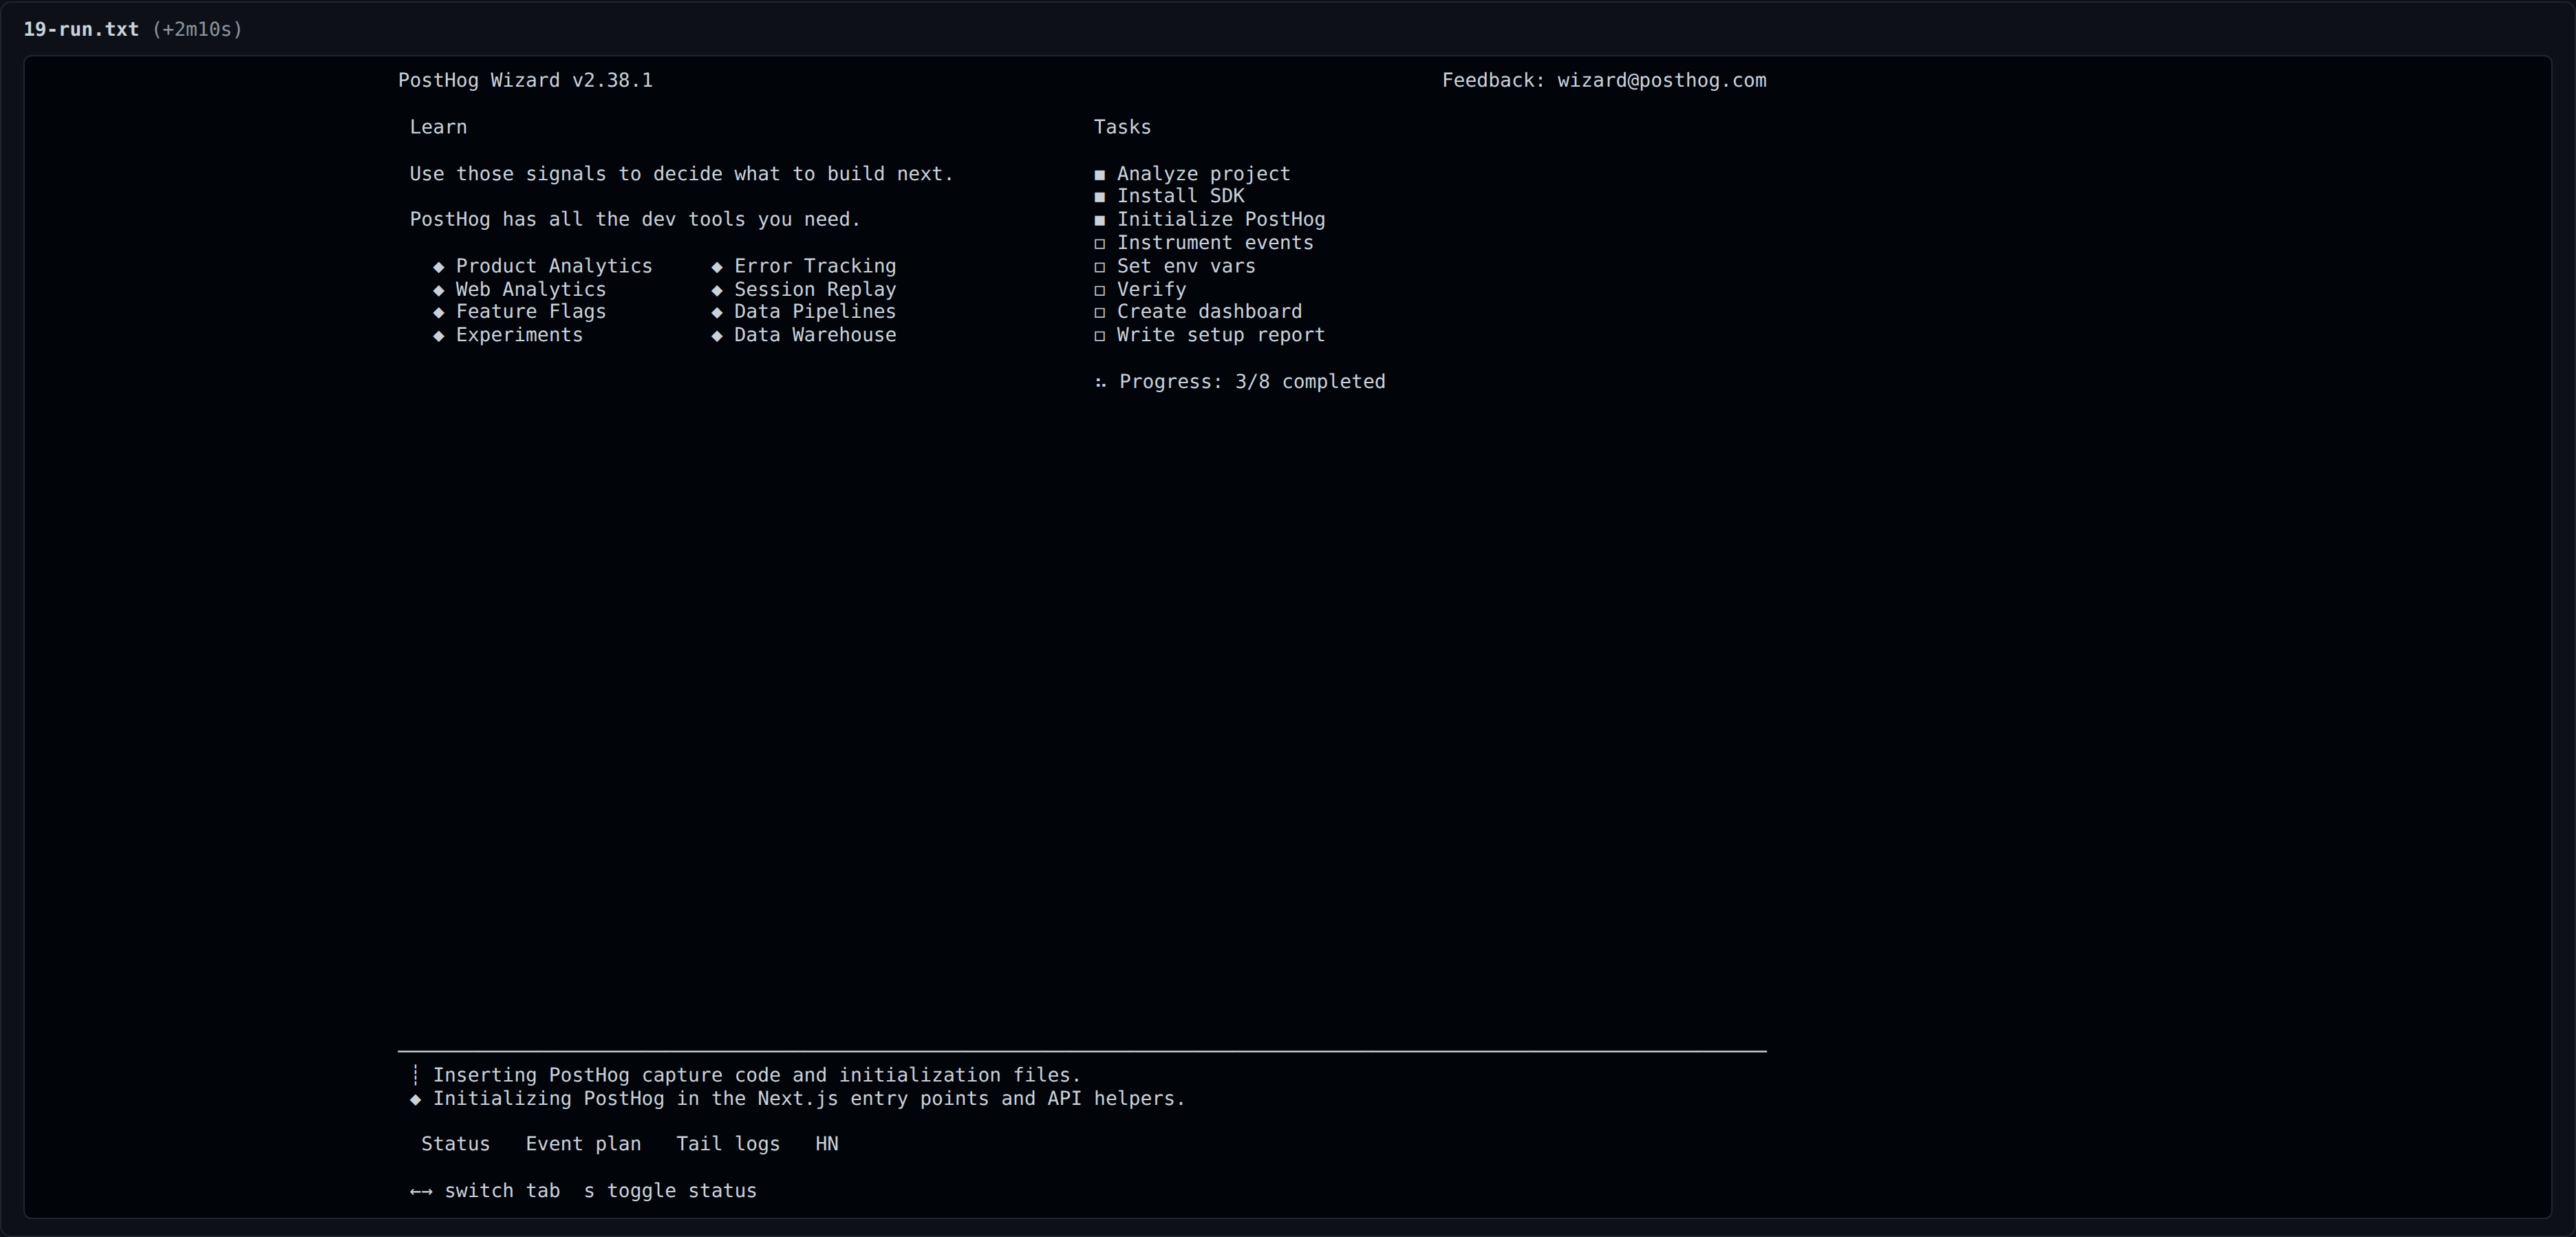Click the Data Pipelines text
The height and width of the screenshot is (1237, 2576).
click(815, 312)
